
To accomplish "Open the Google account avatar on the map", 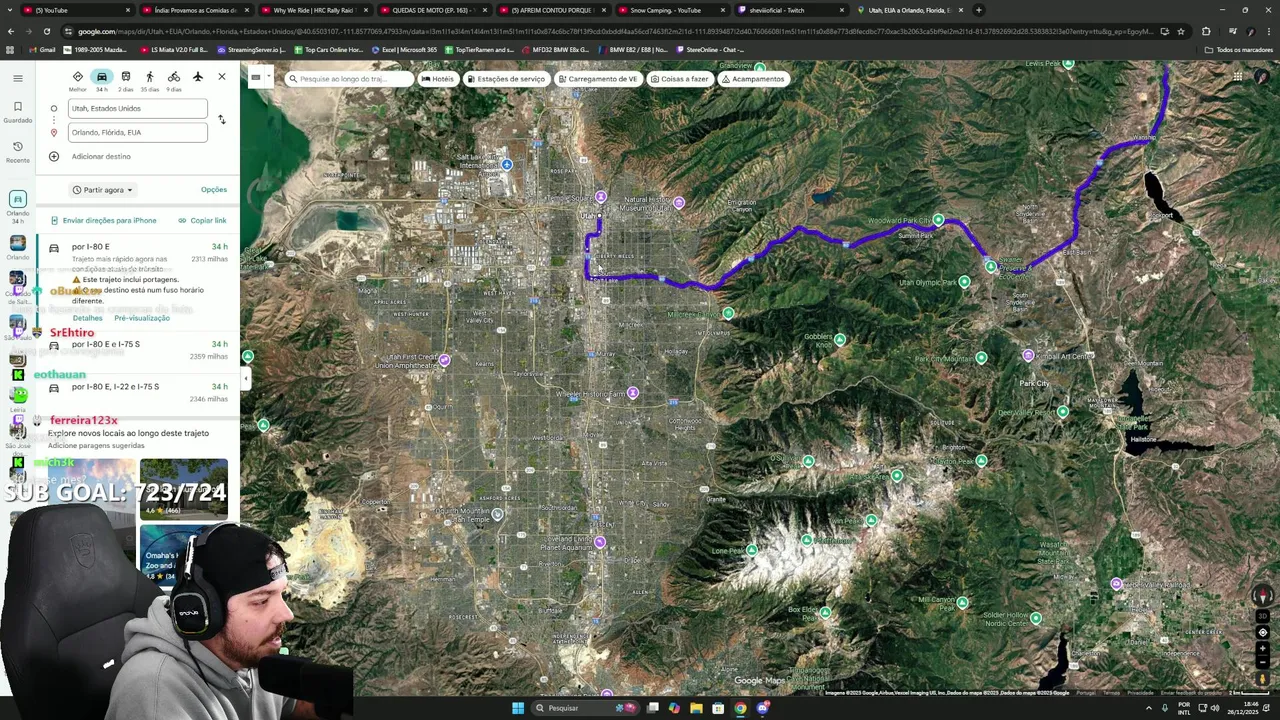I will [1262, 77].
